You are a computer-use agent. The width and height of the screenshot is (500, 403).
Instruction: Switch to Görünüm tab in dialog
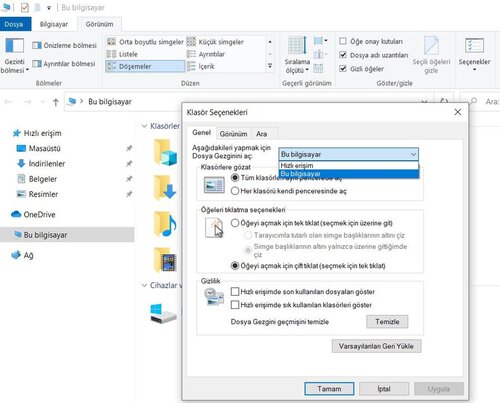pyautogui.click(x=233, y=134)
